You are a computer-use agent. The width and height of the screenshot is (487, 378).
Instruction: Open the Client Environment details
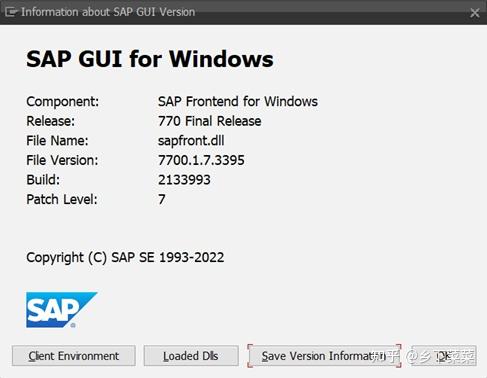[74, 356]
